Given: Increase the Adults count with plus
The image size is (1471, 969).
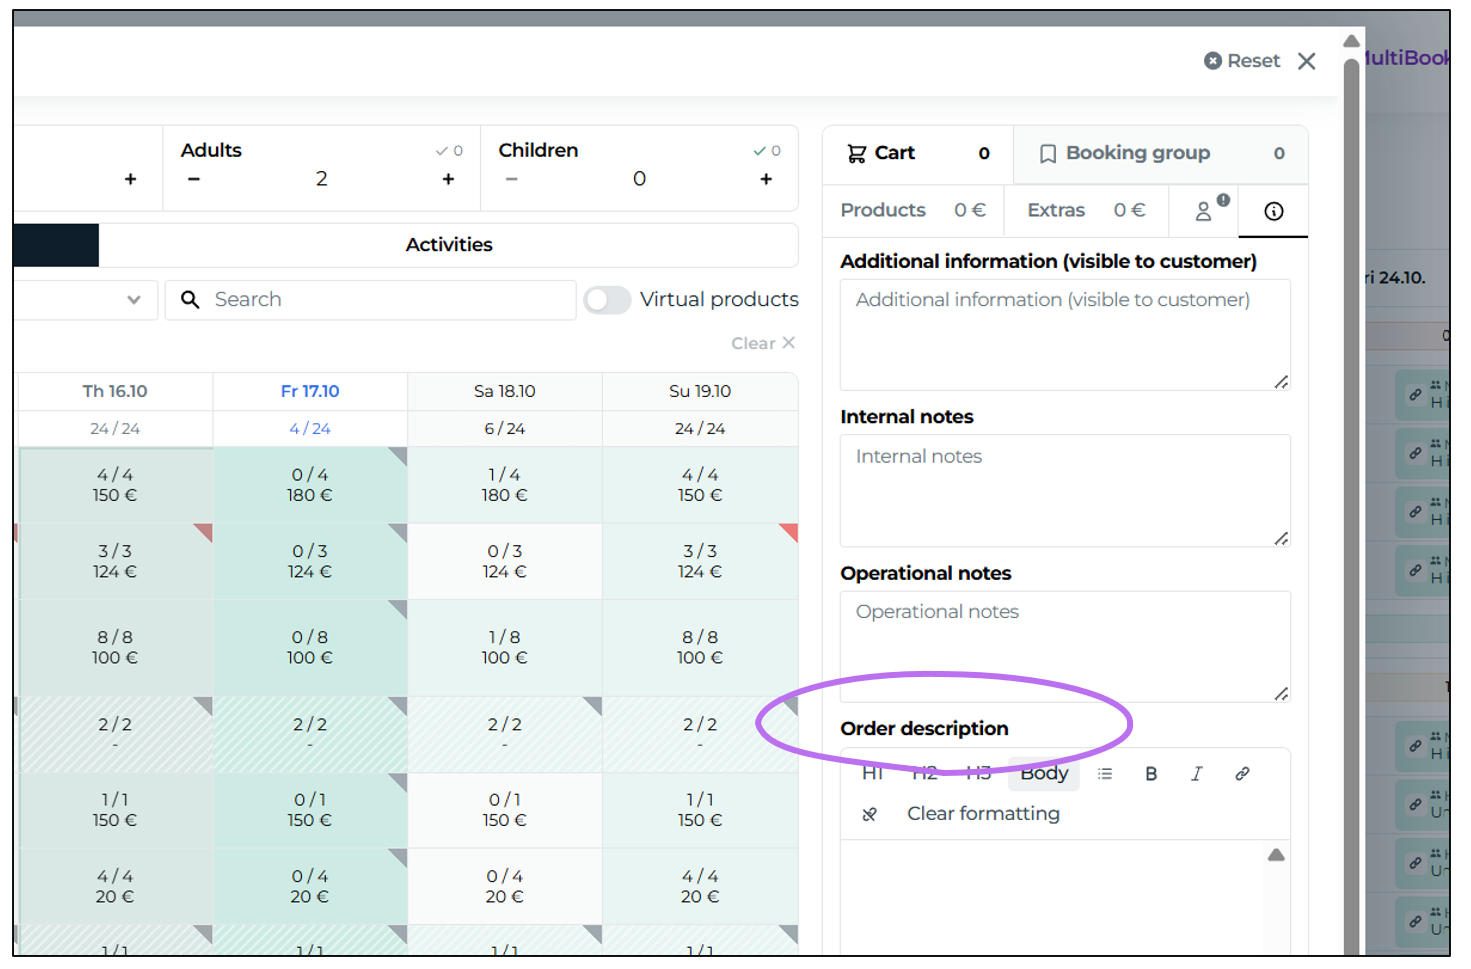Looking at the screenshot, I should coord(448,179).
